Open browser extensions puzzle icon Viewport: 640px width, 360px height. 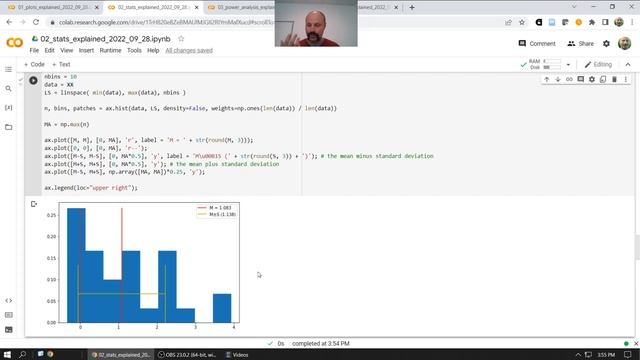592,22
